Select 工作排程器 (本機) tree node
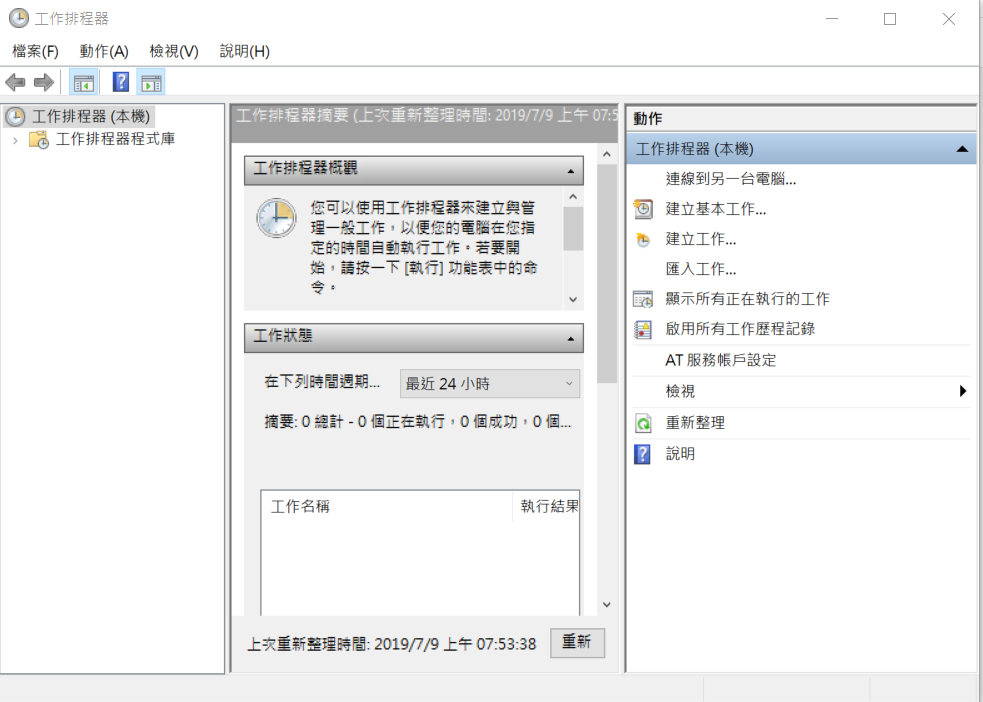The width and height of the screenshot is (983, 702). [79, 117]
